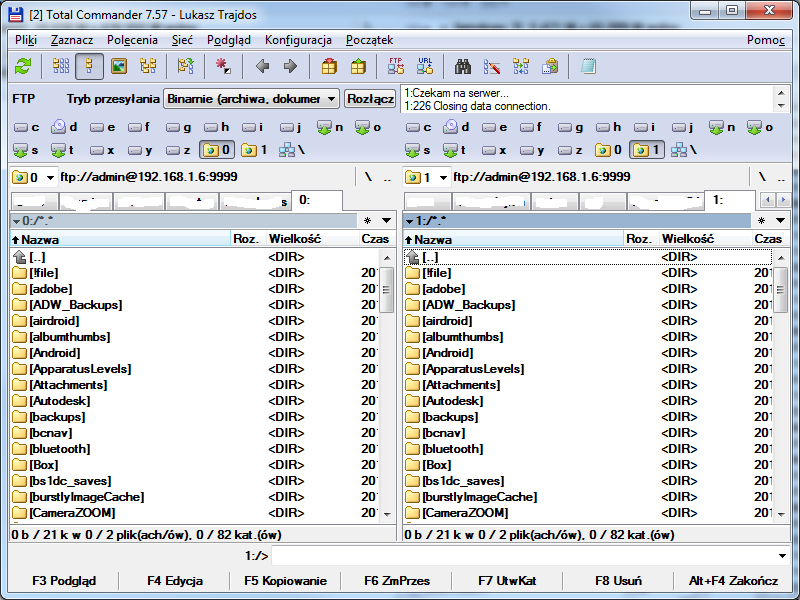Click the Alt+F4 Zakończ button
This screenshot has height=600, width=800.
click(733, 581)
